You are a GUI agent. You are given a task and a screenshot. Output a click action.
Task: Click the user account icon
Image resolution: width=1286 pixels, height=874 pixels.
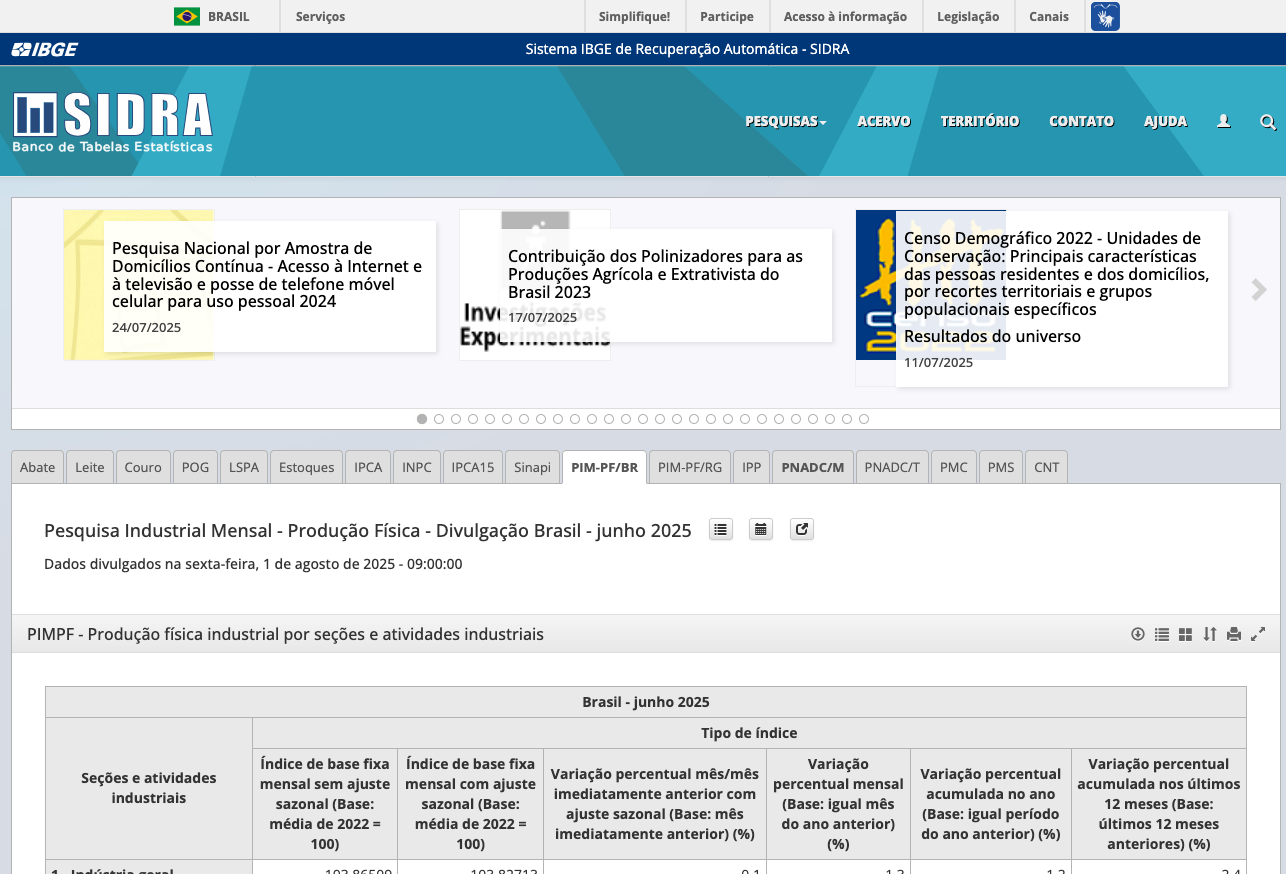(x=1223, y=121)
